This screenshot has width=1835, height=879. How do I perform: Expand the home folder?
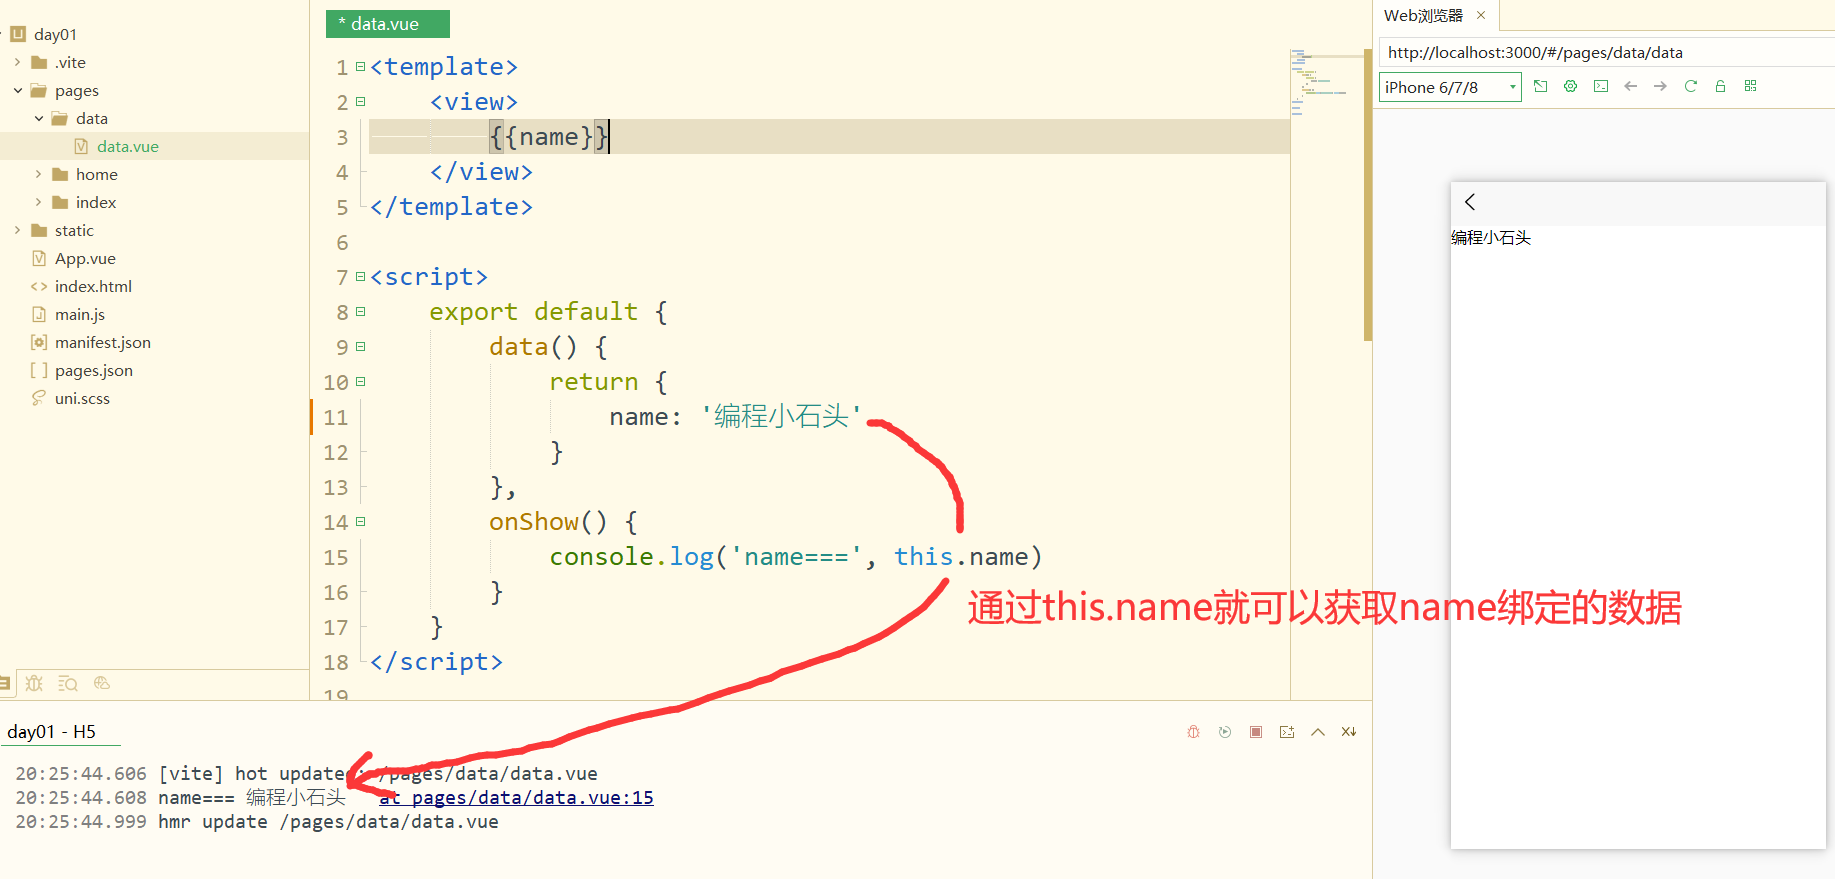(39, 174)
